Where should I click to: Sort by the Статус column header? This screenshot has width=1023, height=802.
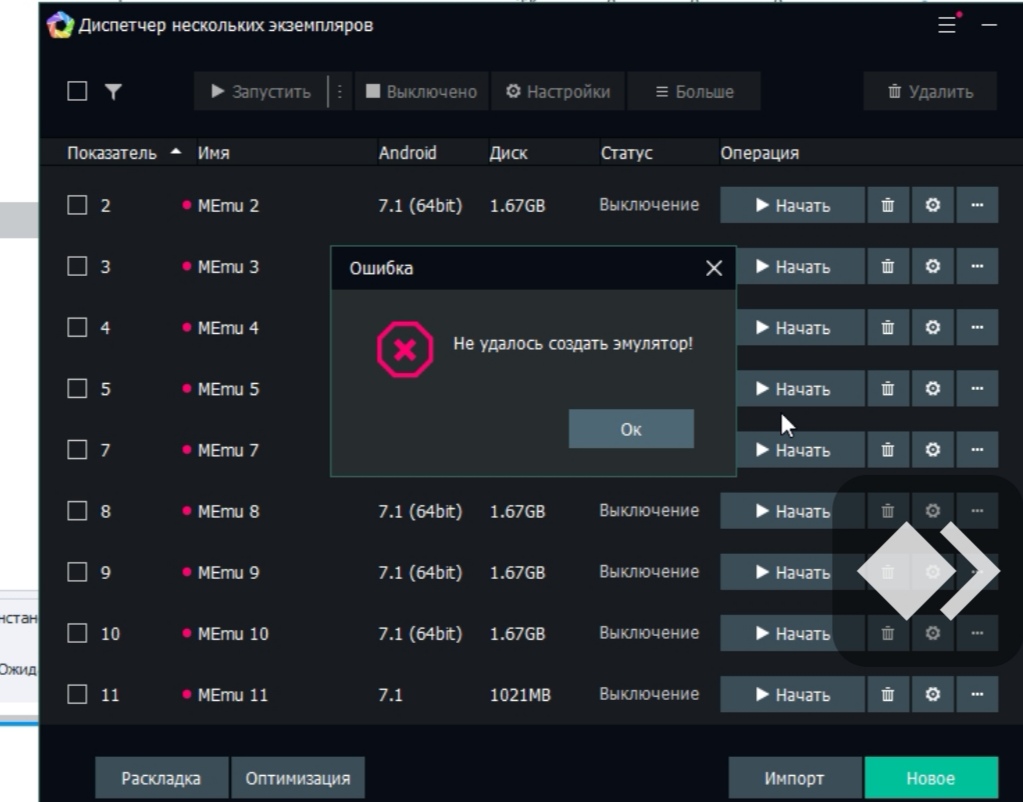626,153
